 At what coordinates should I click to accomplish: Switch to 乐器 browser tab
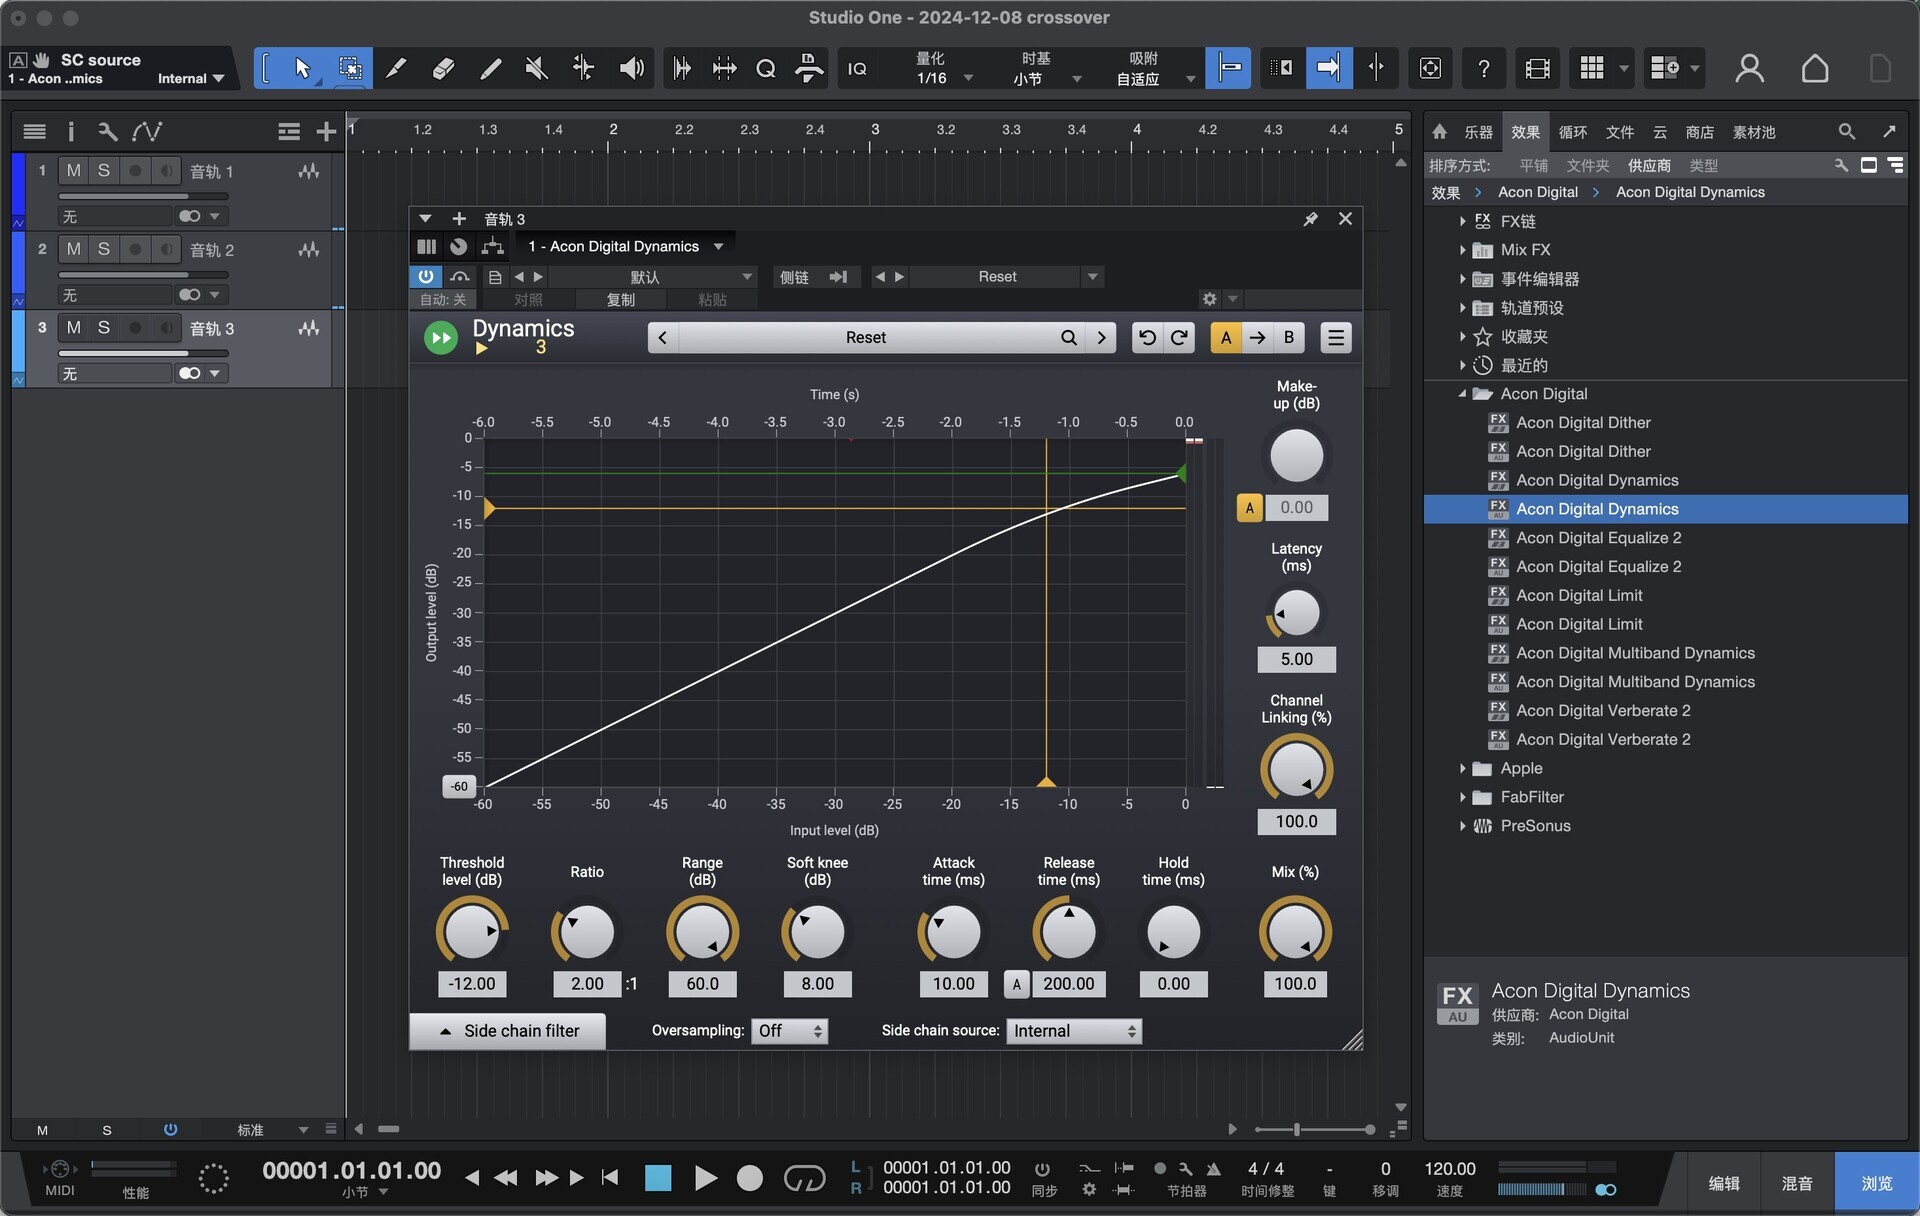[x=1478, y=132]
